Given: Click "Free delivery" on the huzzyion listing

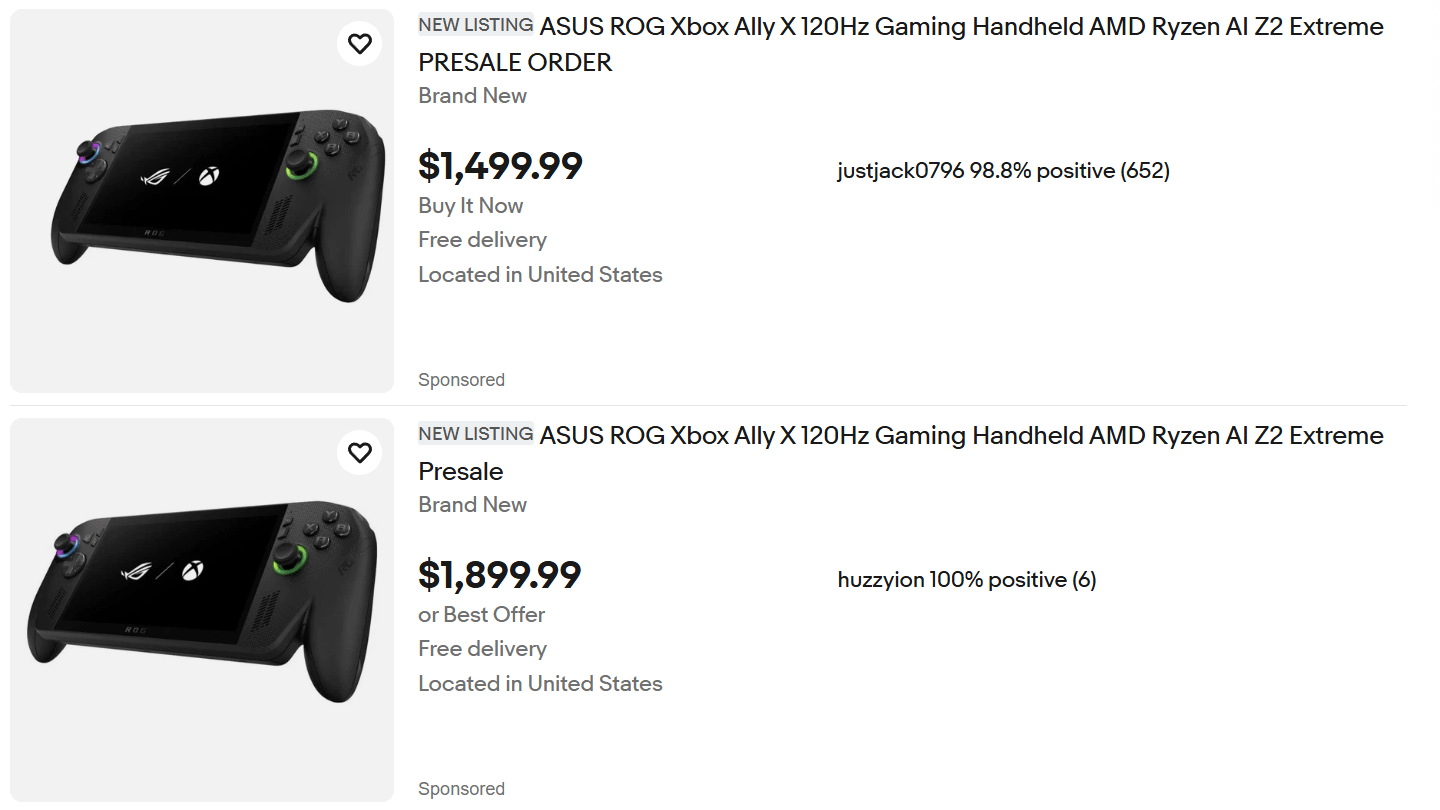Looking at the screenshot, I should click(x=482, y=649).
